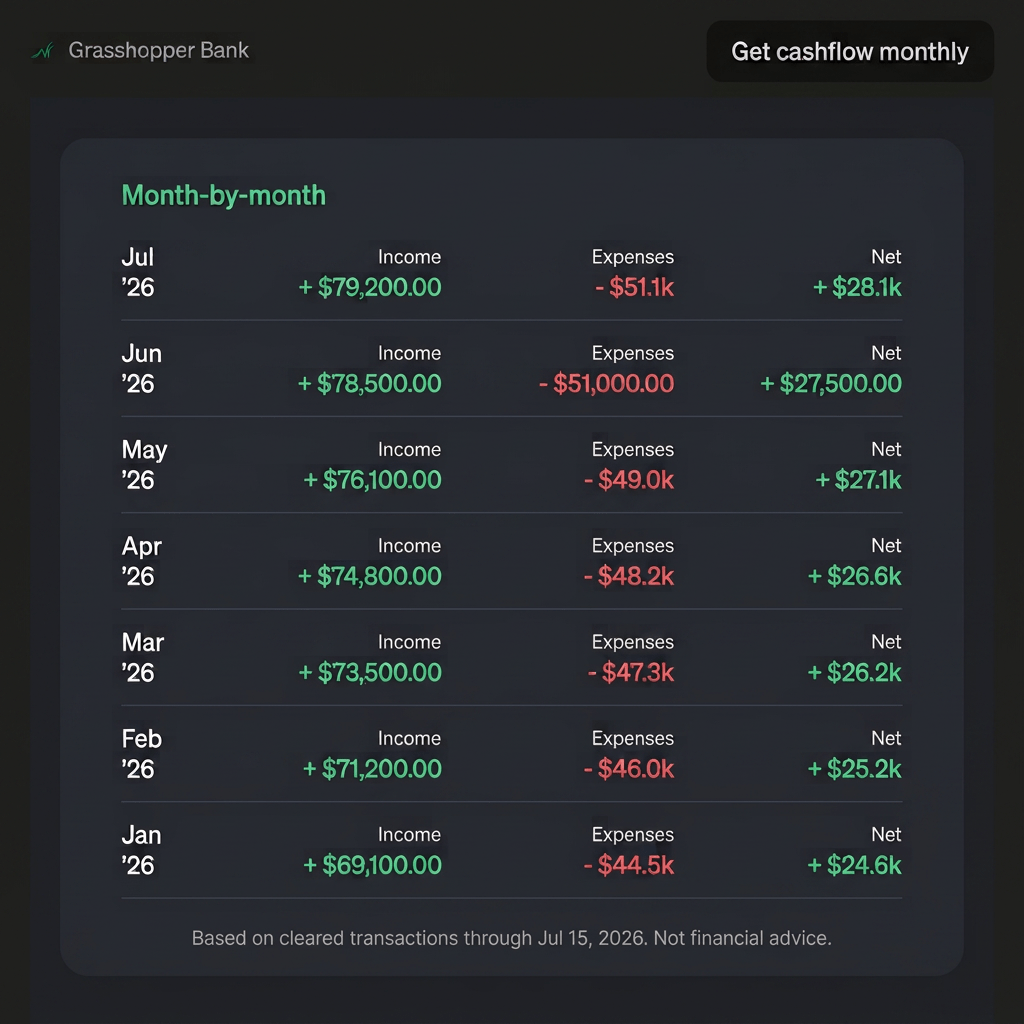
Task: Click the Grasshopper Bank logo icon
Action: [x=43, y=50]
